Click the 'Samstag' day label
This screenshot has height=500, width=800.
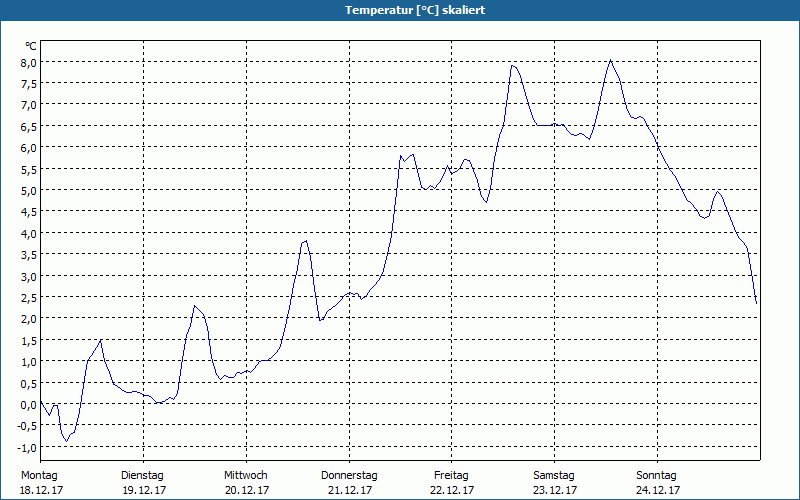click(554, 476)
